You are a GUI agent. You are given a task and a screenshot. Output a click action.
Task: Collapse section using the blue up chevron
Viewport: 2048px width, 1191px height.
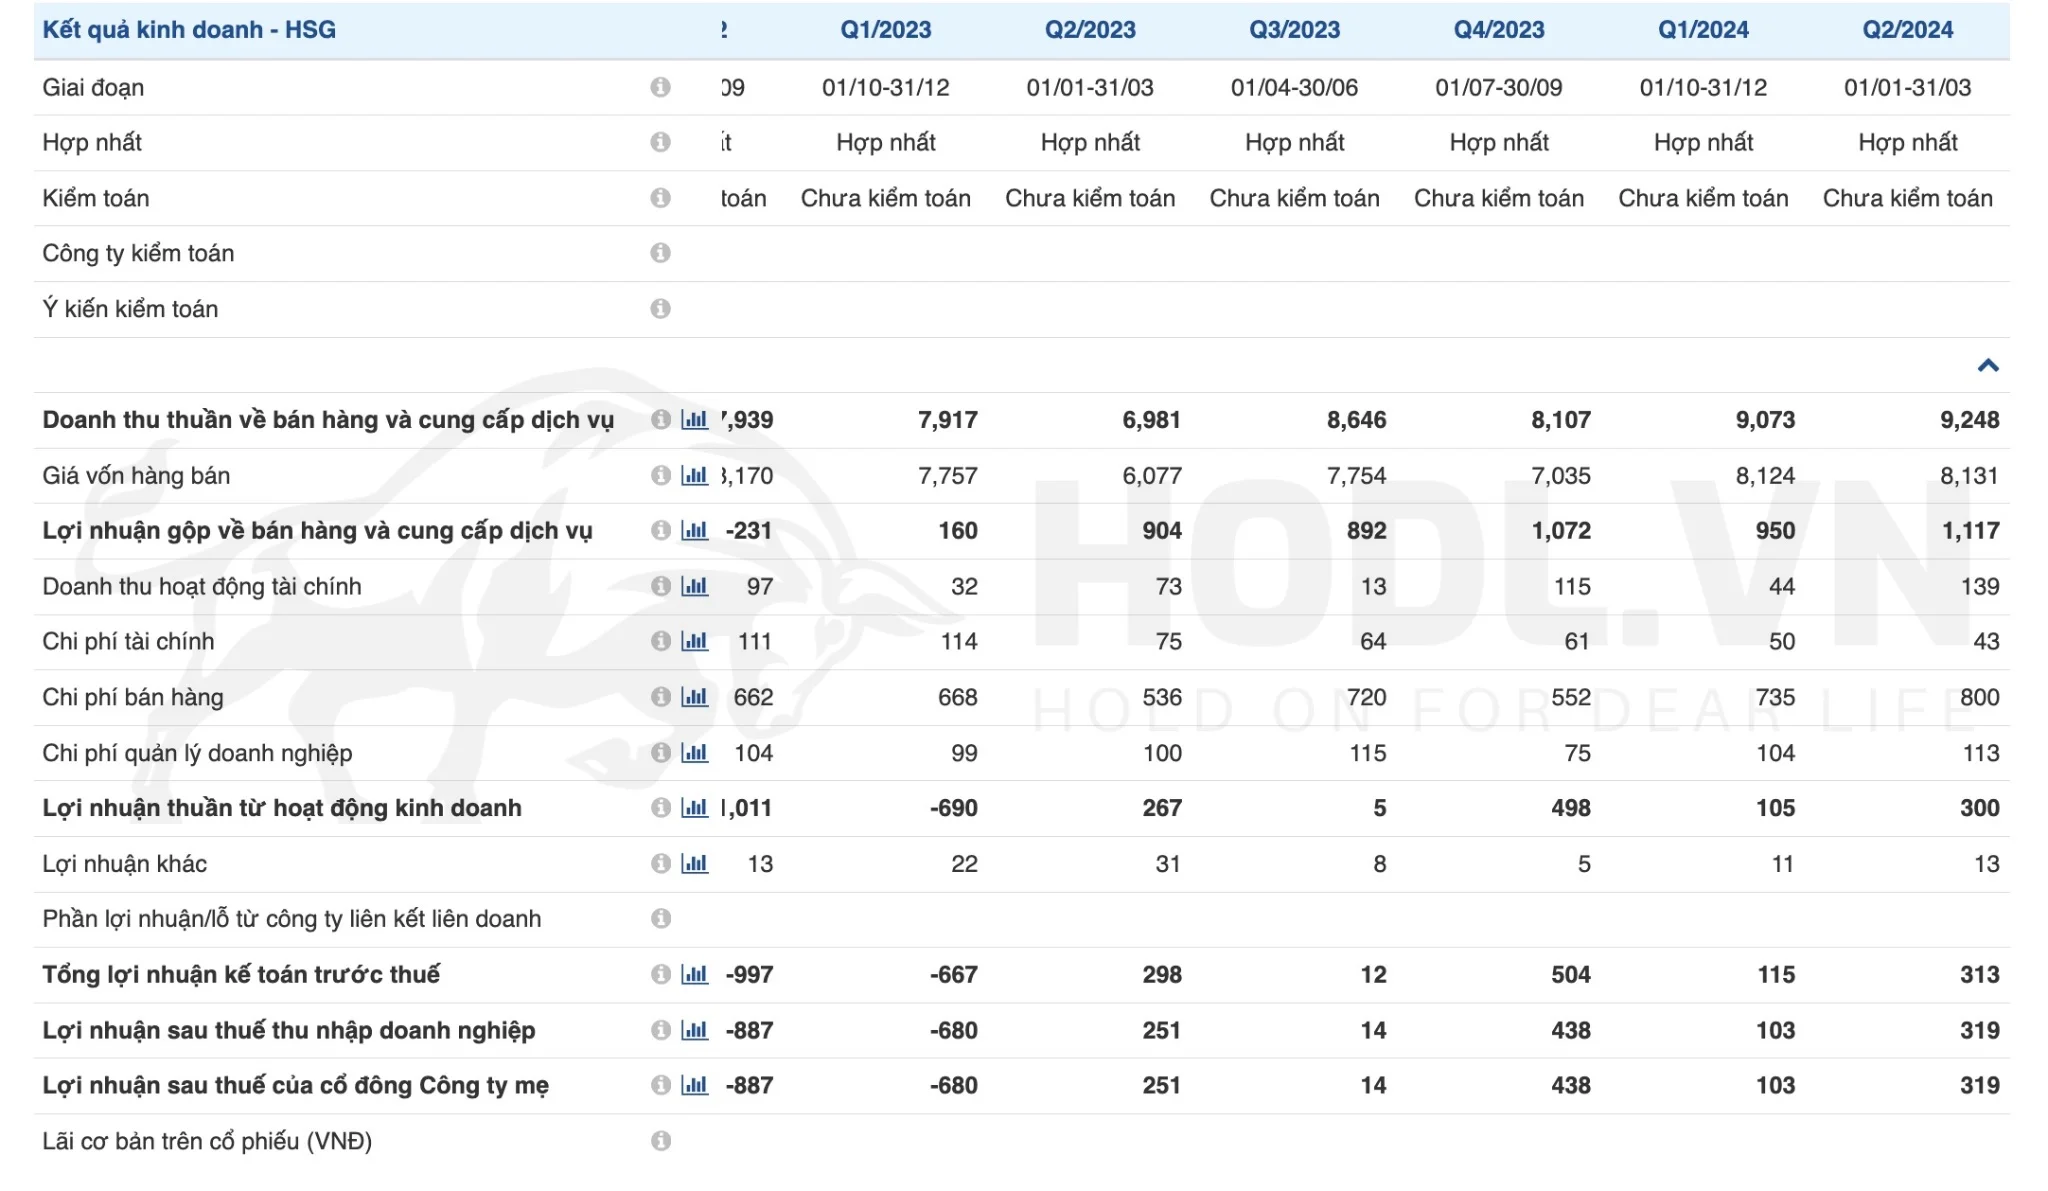(1988, 366)
